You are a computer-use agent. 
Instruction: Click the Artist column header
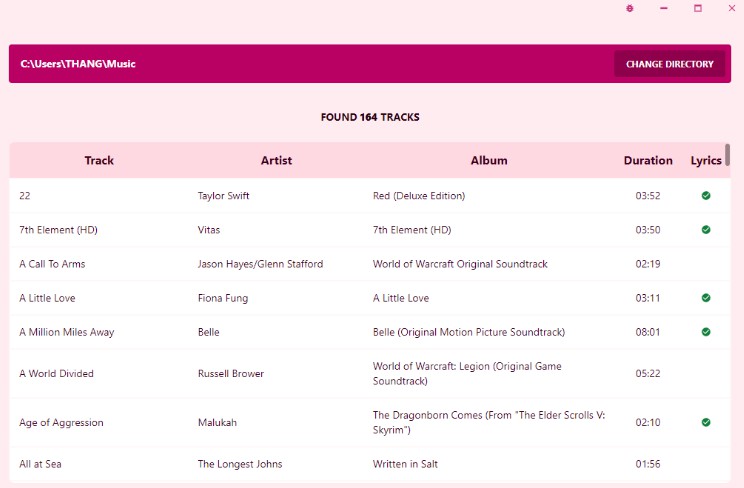click(276, 160)
